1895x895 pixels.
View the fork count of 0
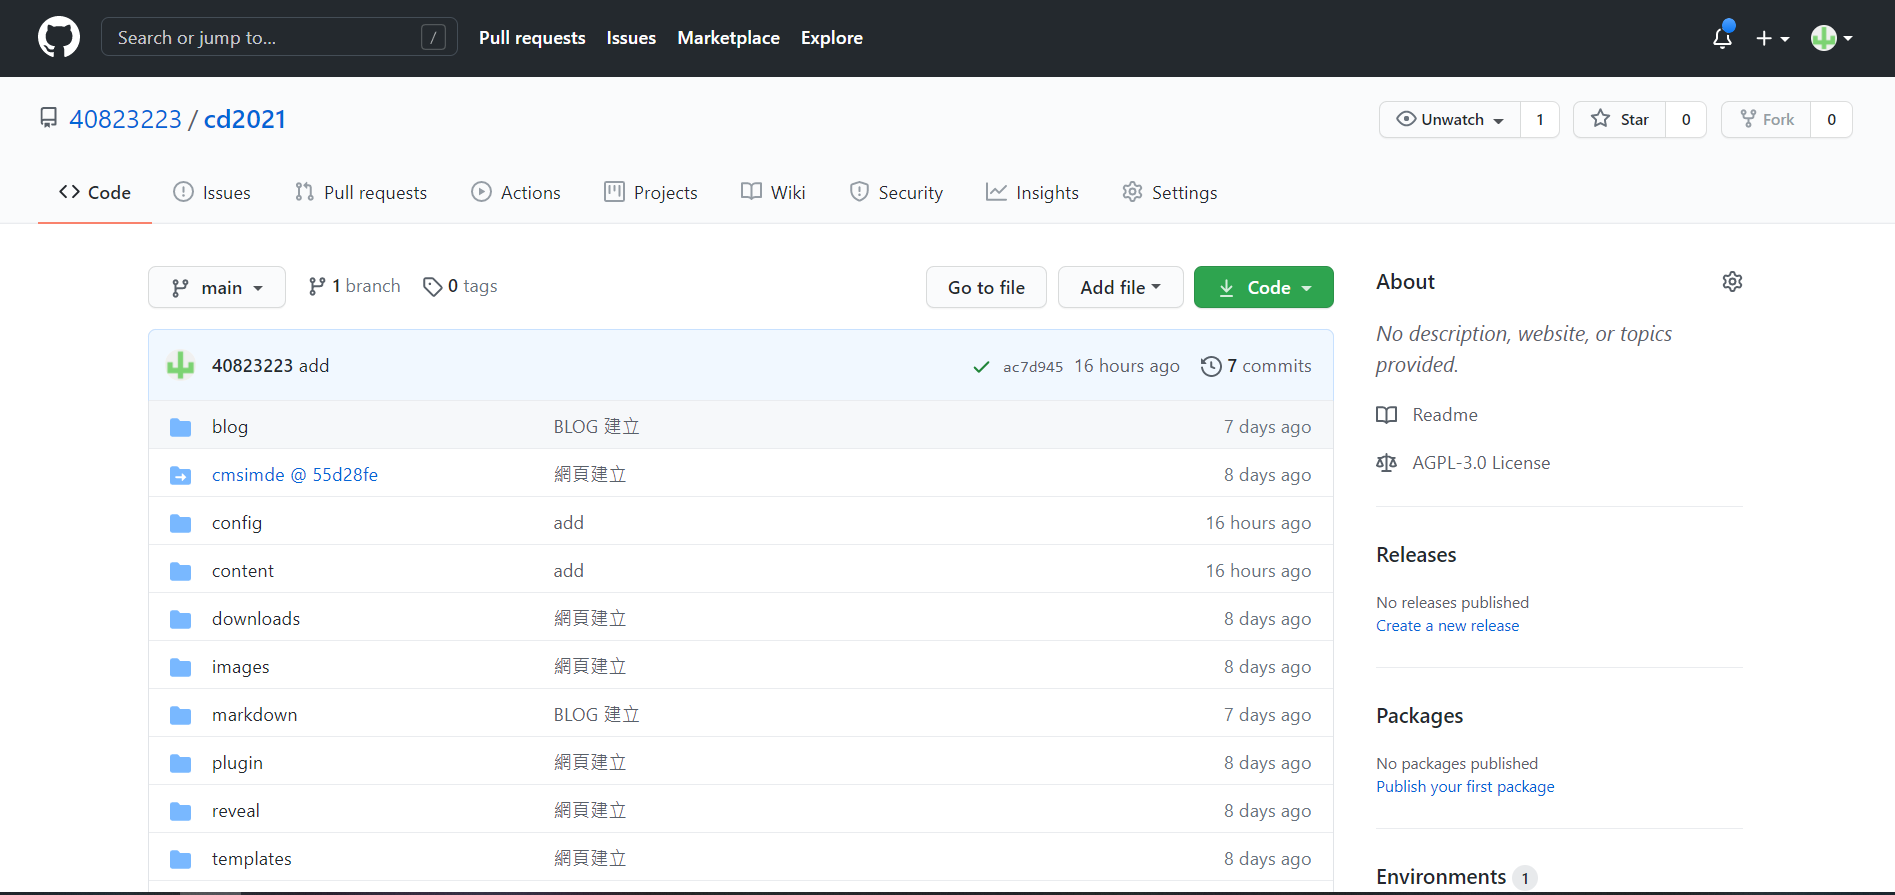click(1832, 120)
